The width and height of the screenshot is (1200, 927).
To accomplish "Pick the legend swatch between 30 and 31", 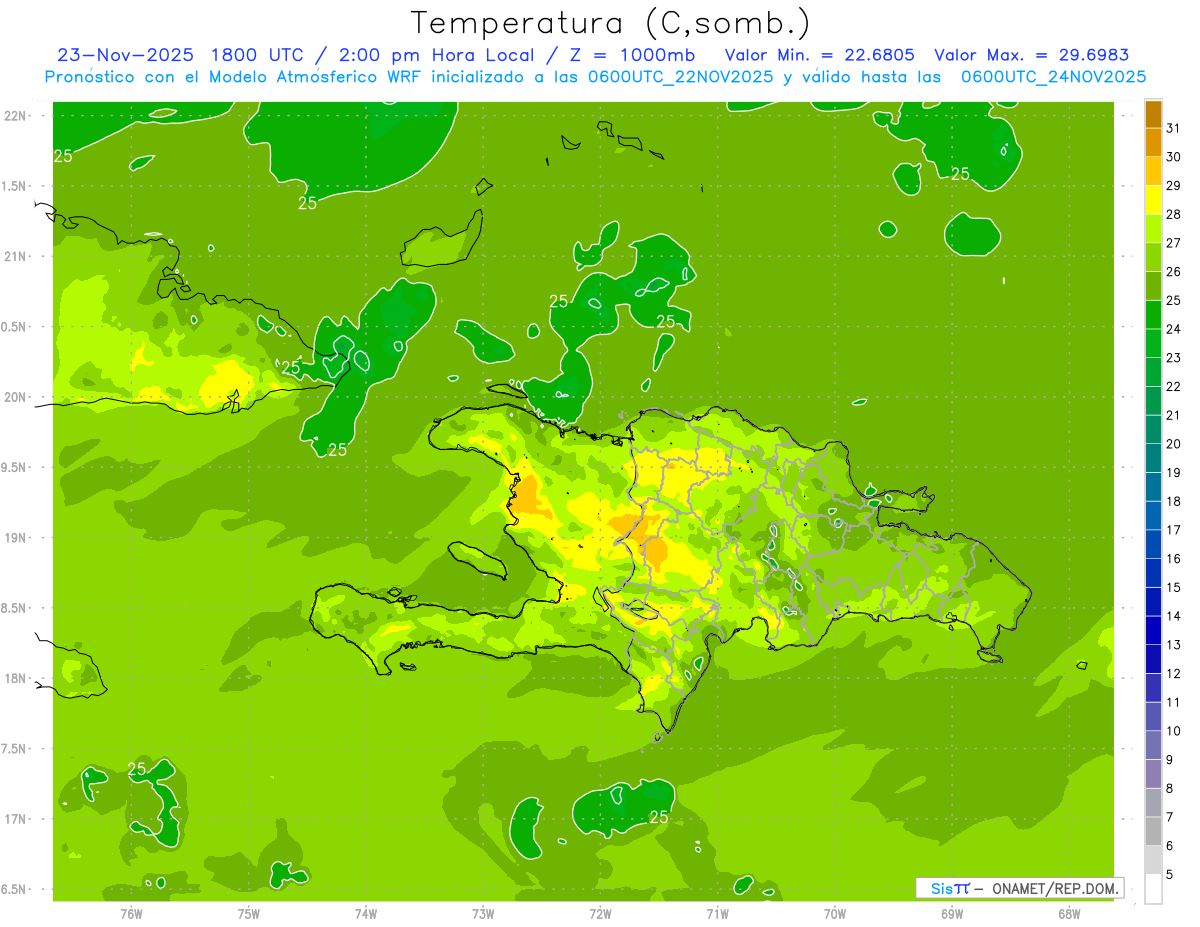I will (1153, 143).
